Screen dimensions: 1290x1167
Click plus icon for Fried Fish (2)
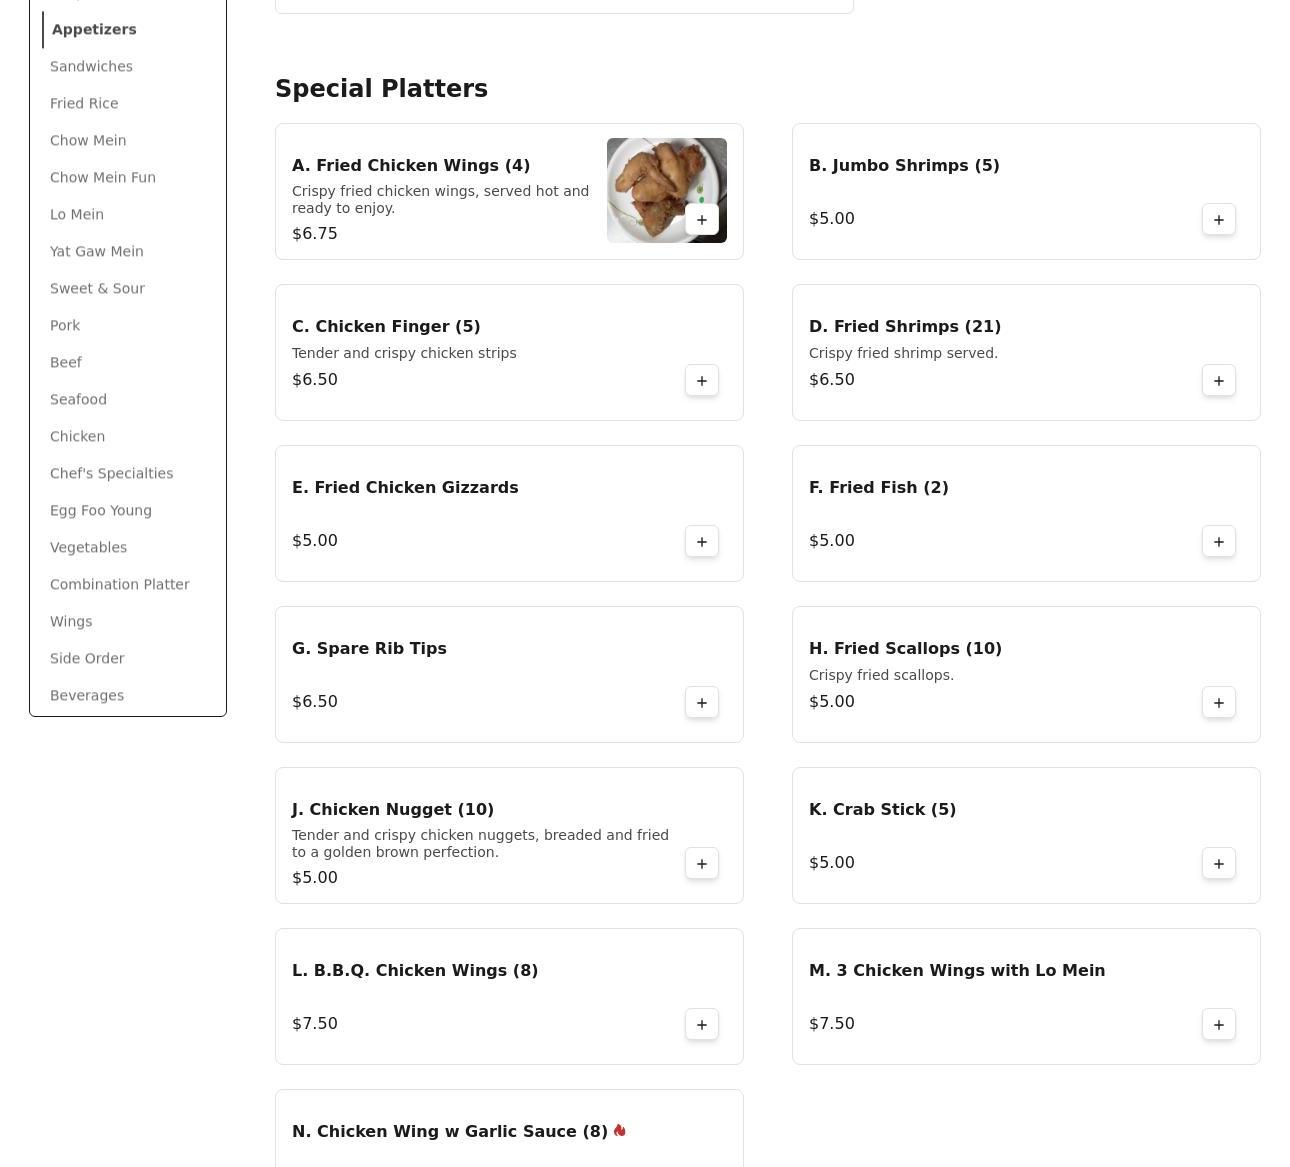pos(1218,542)
